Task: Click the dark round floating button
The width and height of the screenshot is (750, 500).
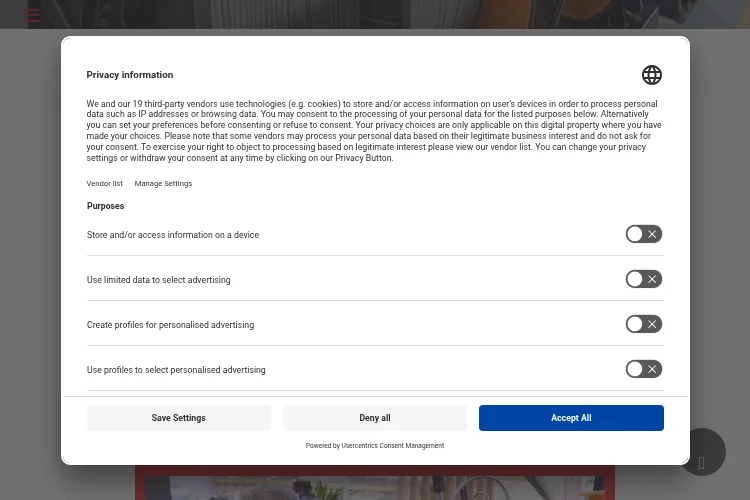Action: (702, 452)
